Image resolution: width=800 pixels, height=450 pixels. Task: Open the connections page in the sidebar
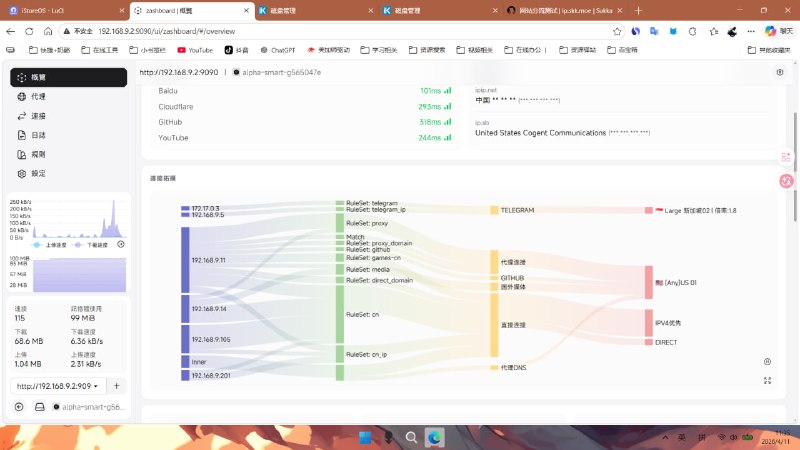click(x=68, y=116)
